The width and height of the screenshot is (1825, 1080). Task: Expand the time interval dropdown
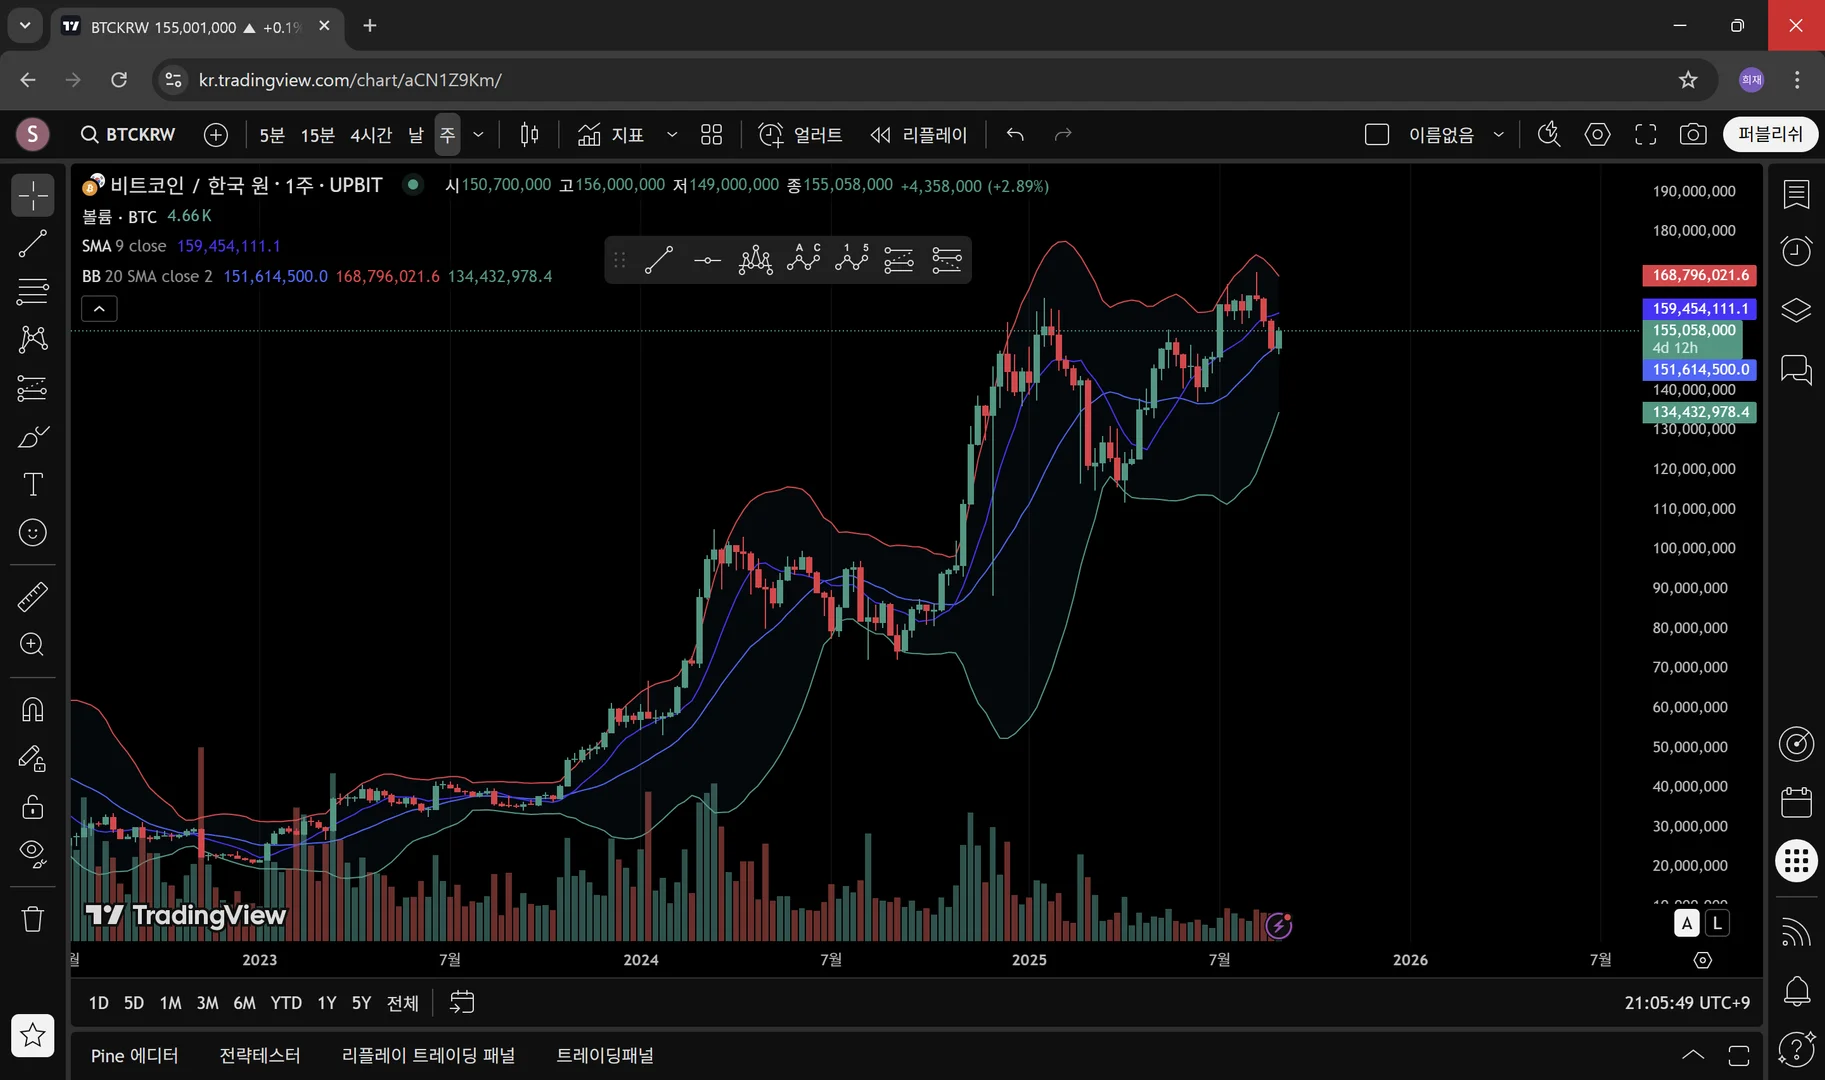(478, 135)
